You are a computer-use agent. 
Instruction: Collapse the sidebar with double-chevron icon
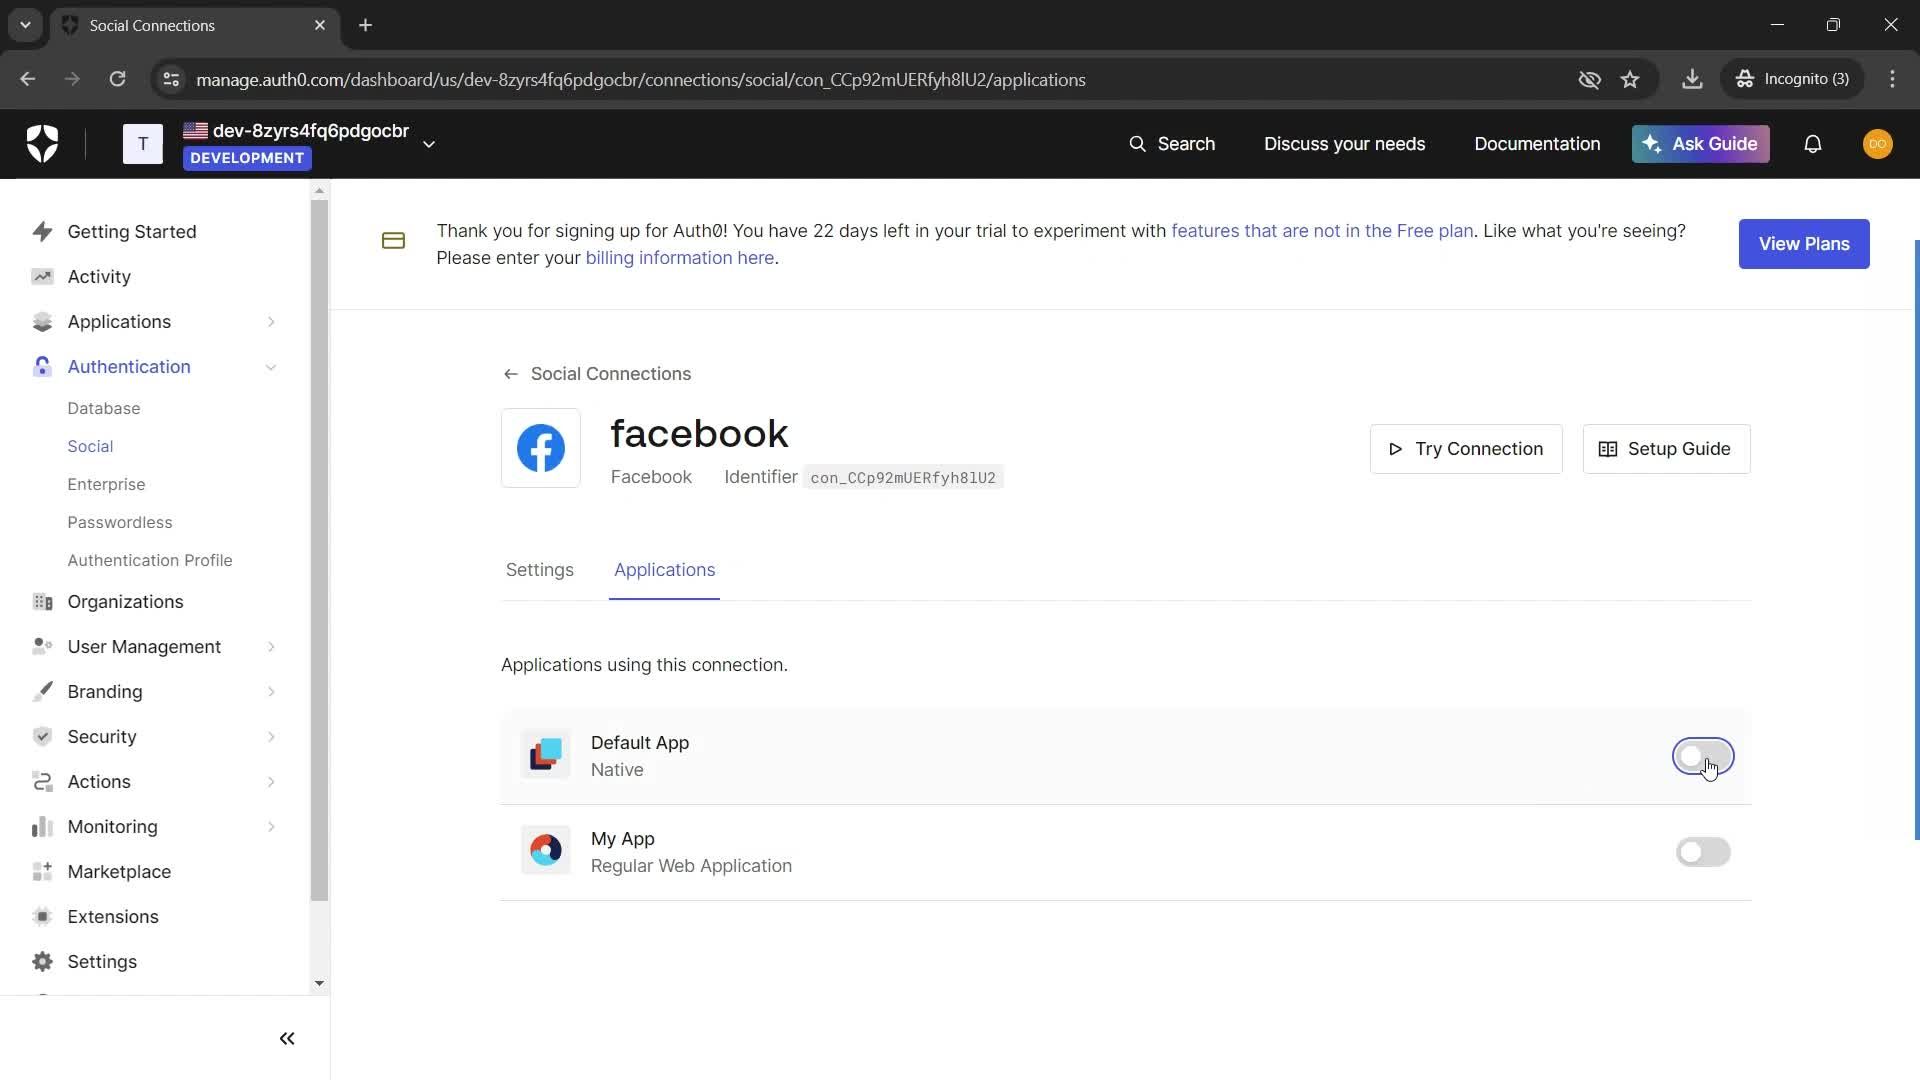click(287, 1039)
